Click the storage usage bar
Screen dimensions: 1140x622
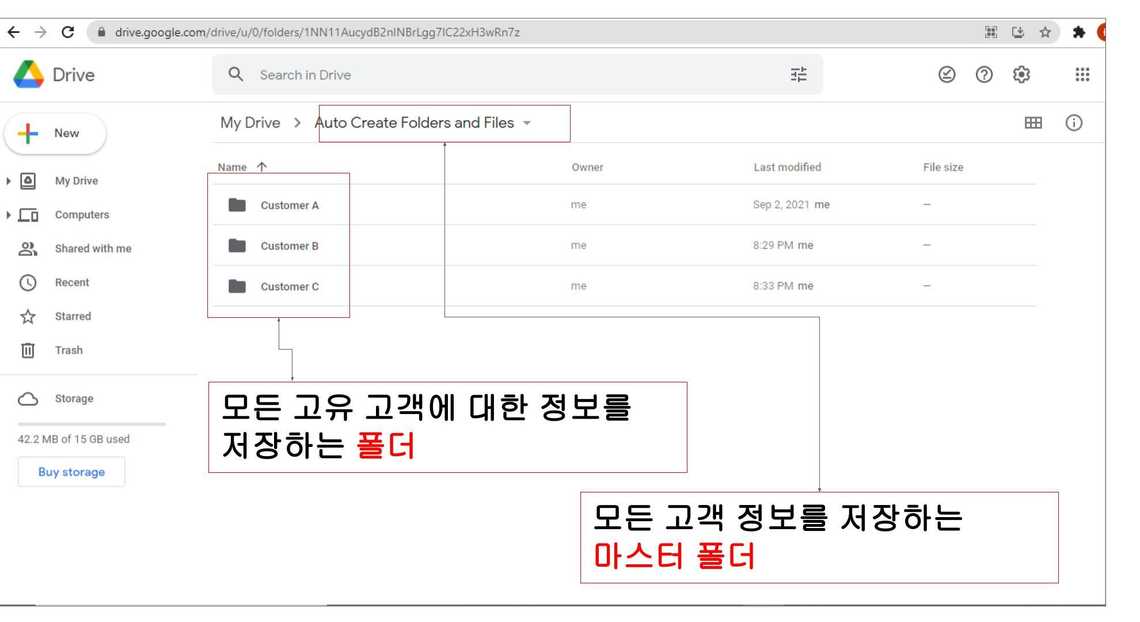[x=91, y=424]
